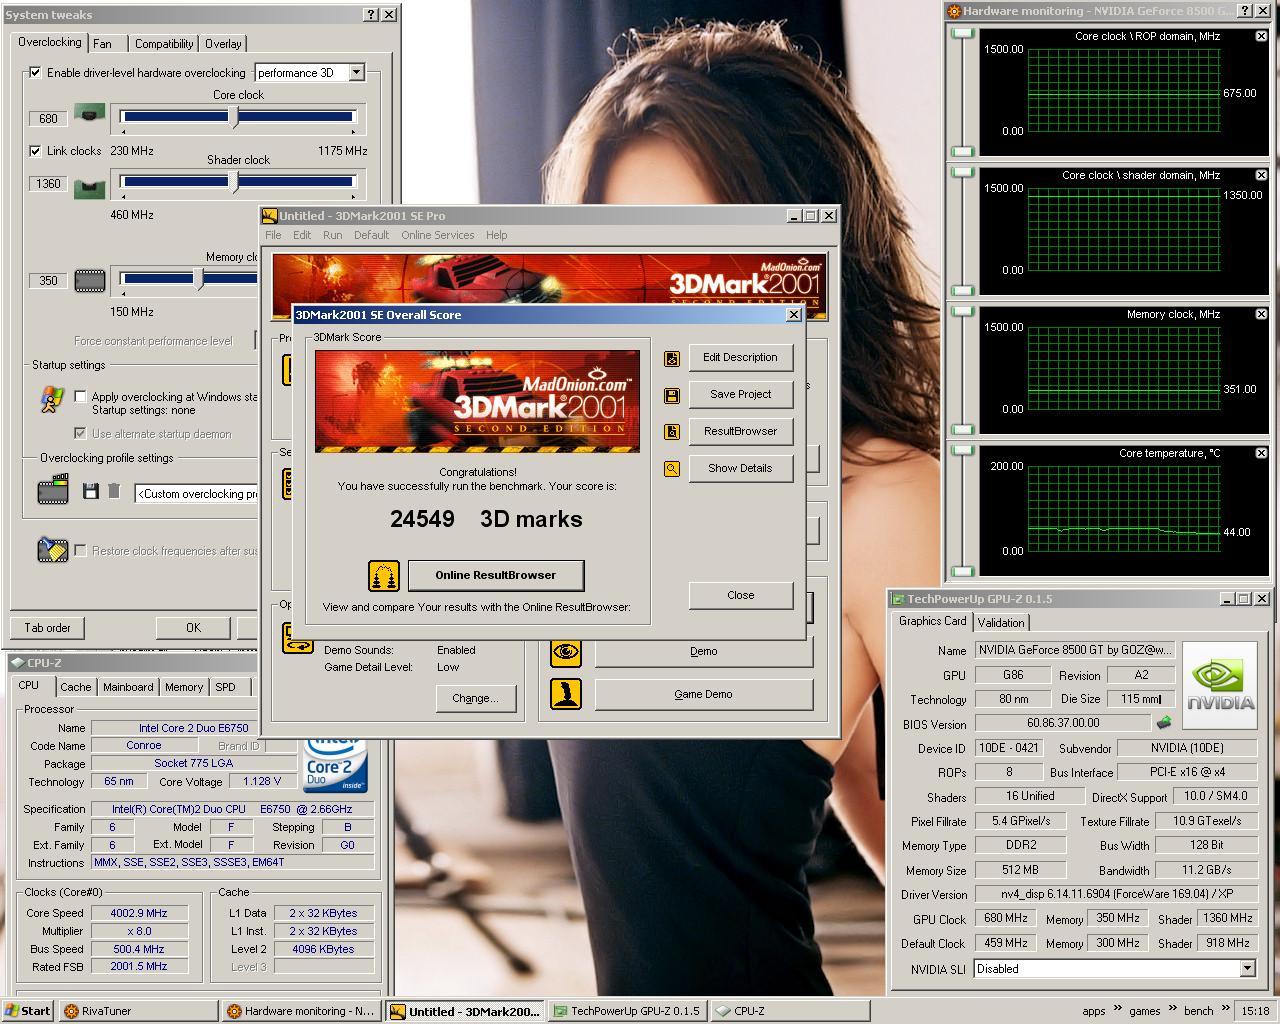Open the Mainboard tab in CPU-Z

pos(128,687)
